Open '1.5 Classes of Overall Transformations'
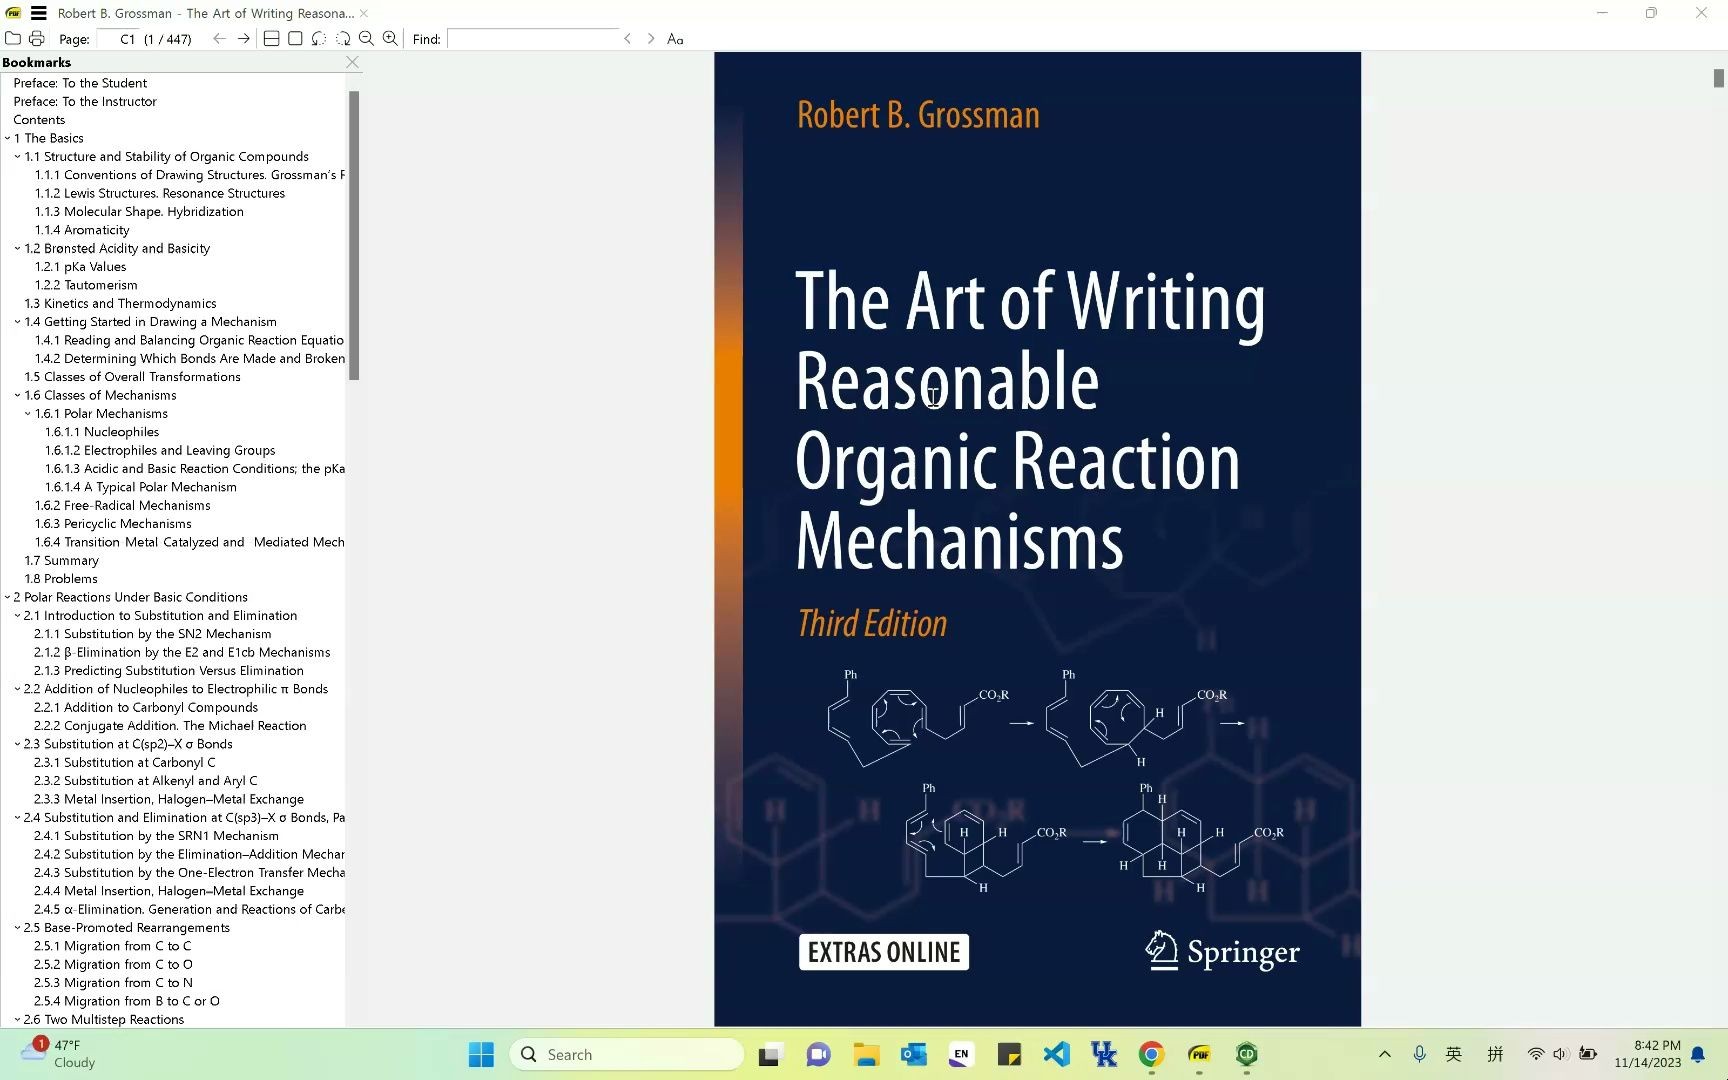Viewport: 1728px width, 1080px height. 132,377
